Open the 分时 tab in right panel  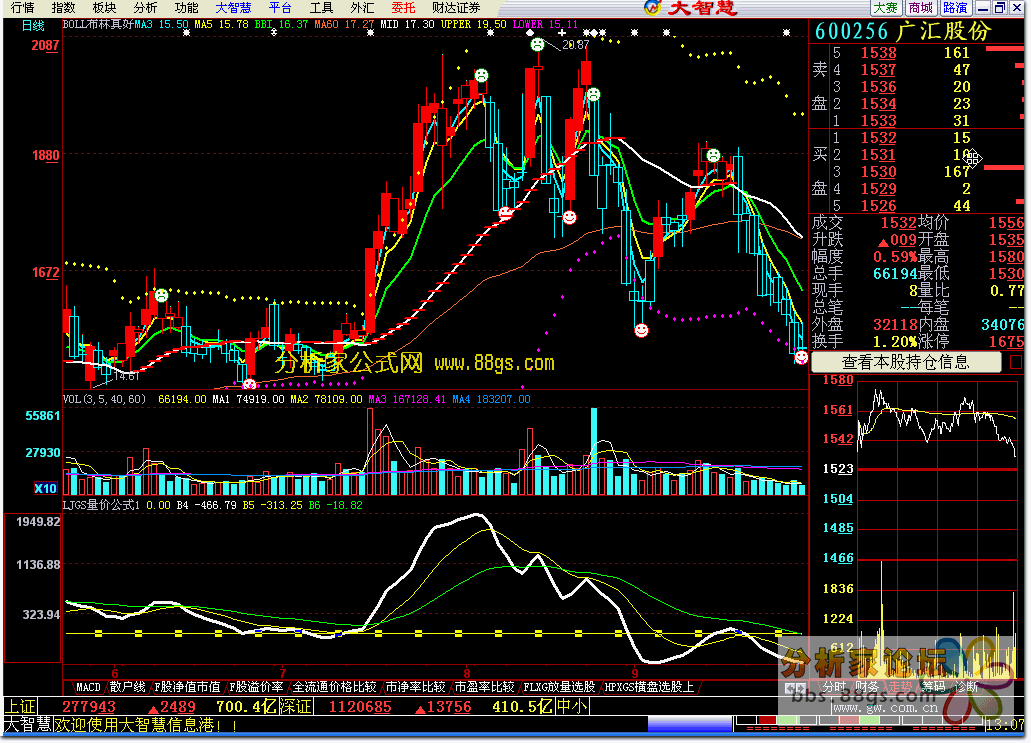[x=834, y=687]
